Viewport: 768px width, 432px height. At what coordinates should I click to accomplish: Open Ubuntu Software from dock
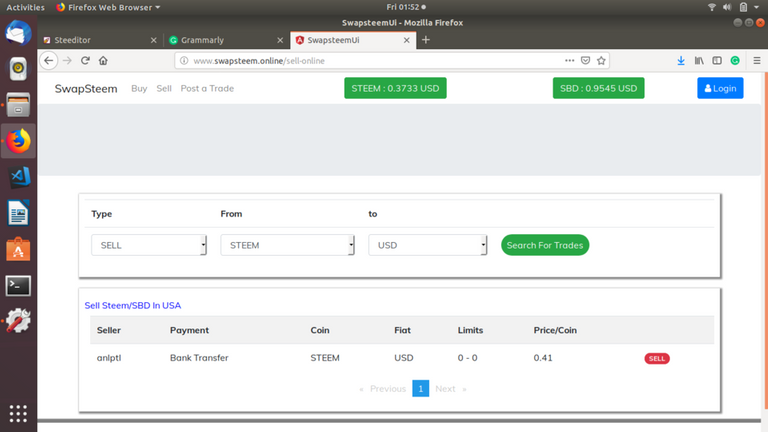(x=18, y=249)
